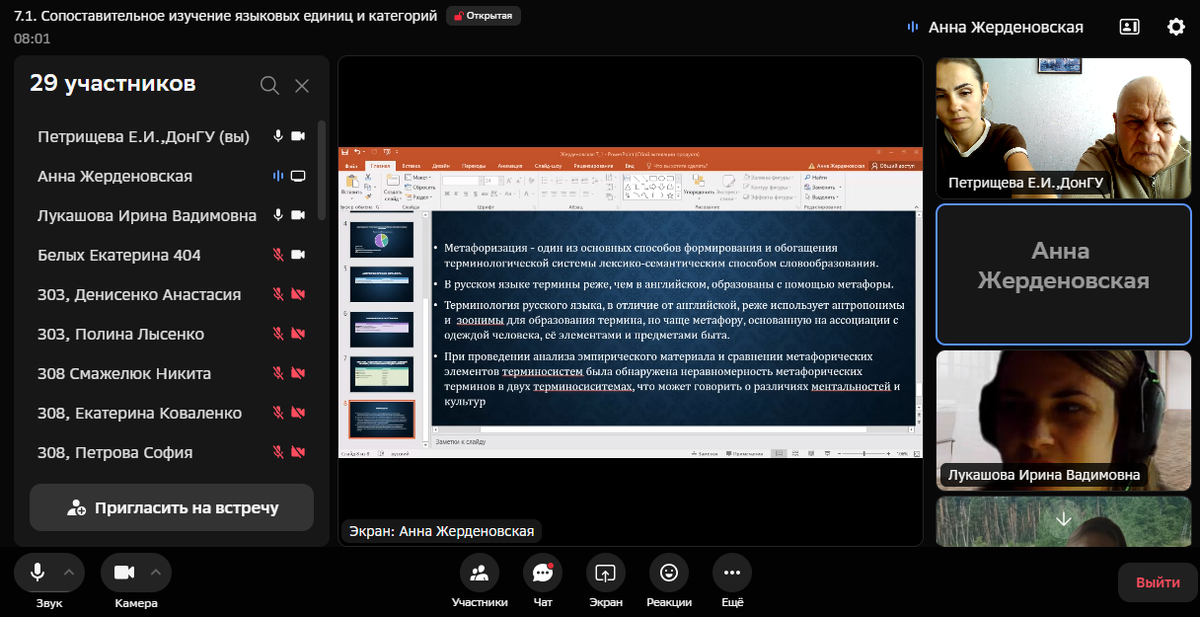Click active speaker name Анна Жерденовская in header
Viewport: 1200px width, 617px height.
pos(1005,27)
